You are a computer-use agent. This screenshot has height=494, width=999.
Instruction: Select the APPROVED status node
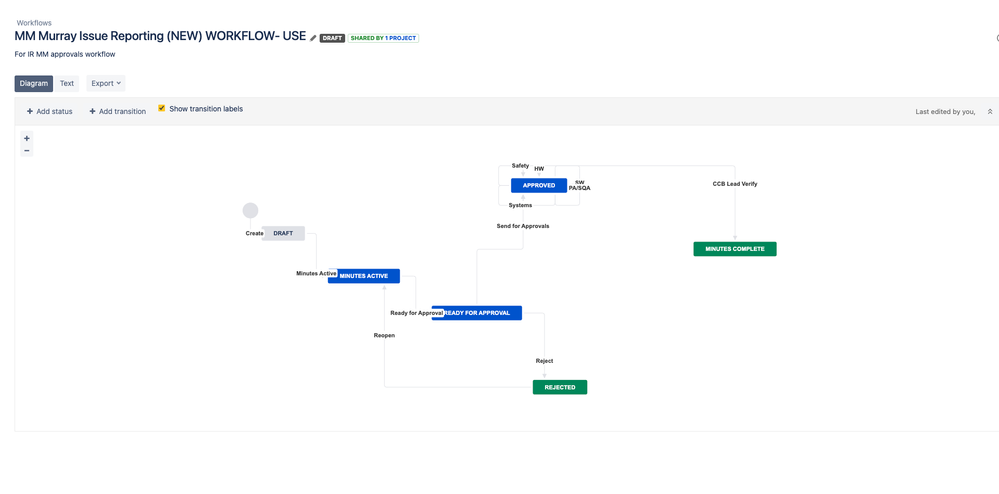[539, 185]
